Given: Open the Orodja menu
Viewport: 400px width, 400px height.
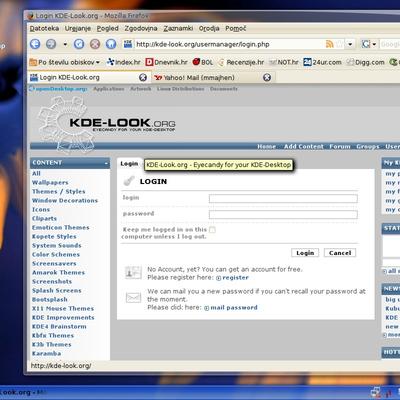Looking at the screenshot, I should [209, 28].
